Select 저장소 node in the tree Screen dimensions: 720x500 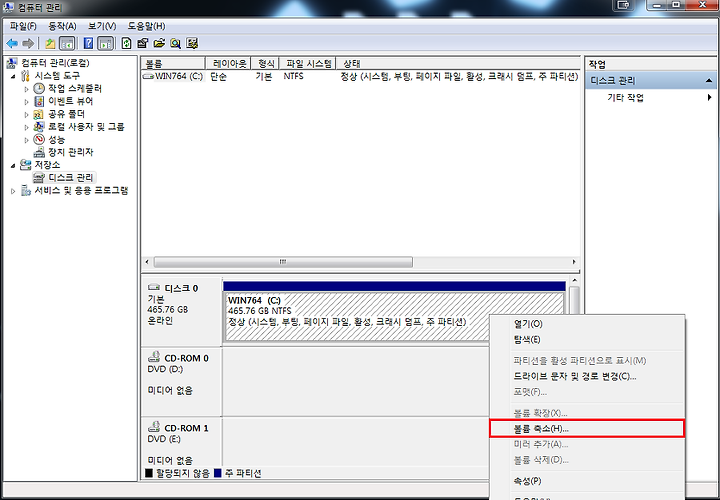click(47, 164)
